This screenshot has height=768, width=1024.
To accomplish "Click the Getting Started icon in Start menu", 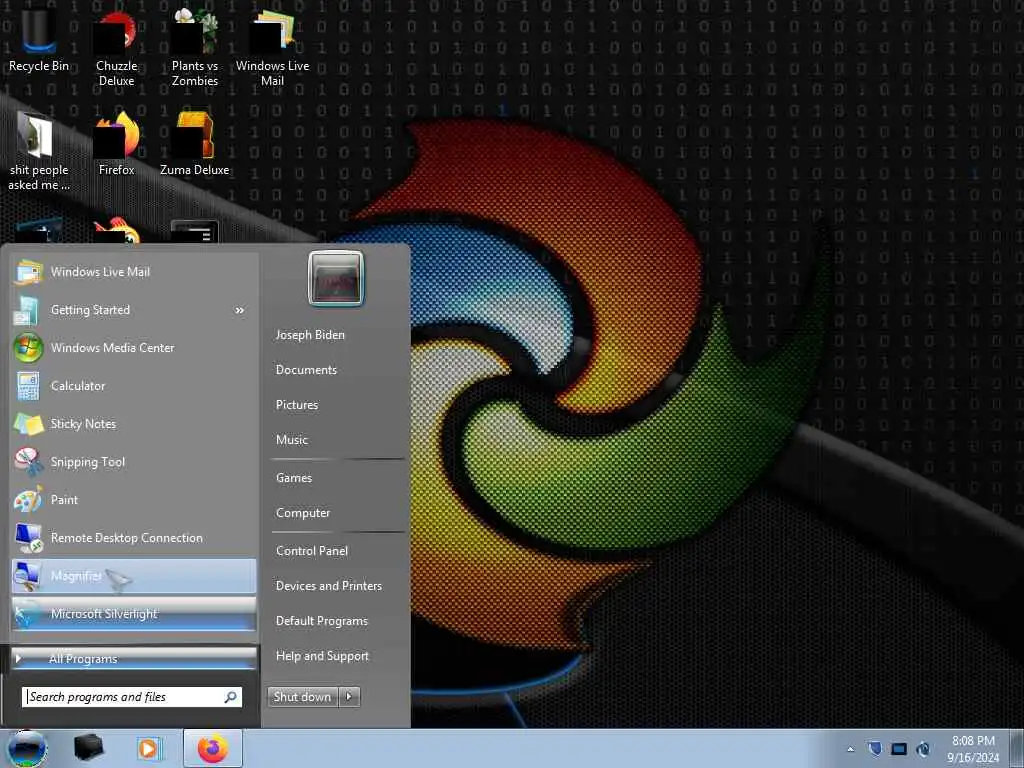I will (27, 310).
